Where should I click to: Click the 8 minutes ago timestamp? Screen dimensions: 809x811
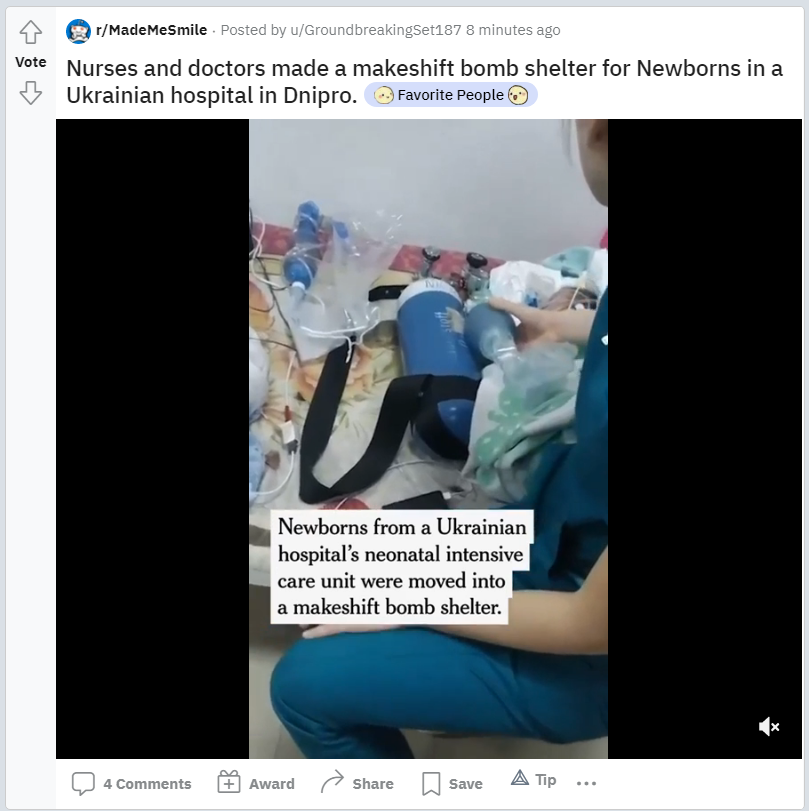click(x=513, y=30)
